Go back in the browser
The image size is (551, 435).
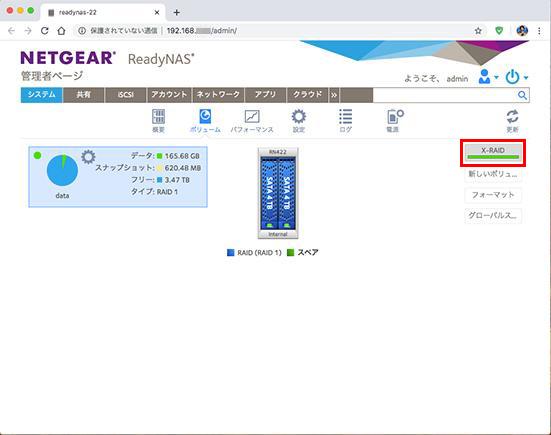coord(11,31)
